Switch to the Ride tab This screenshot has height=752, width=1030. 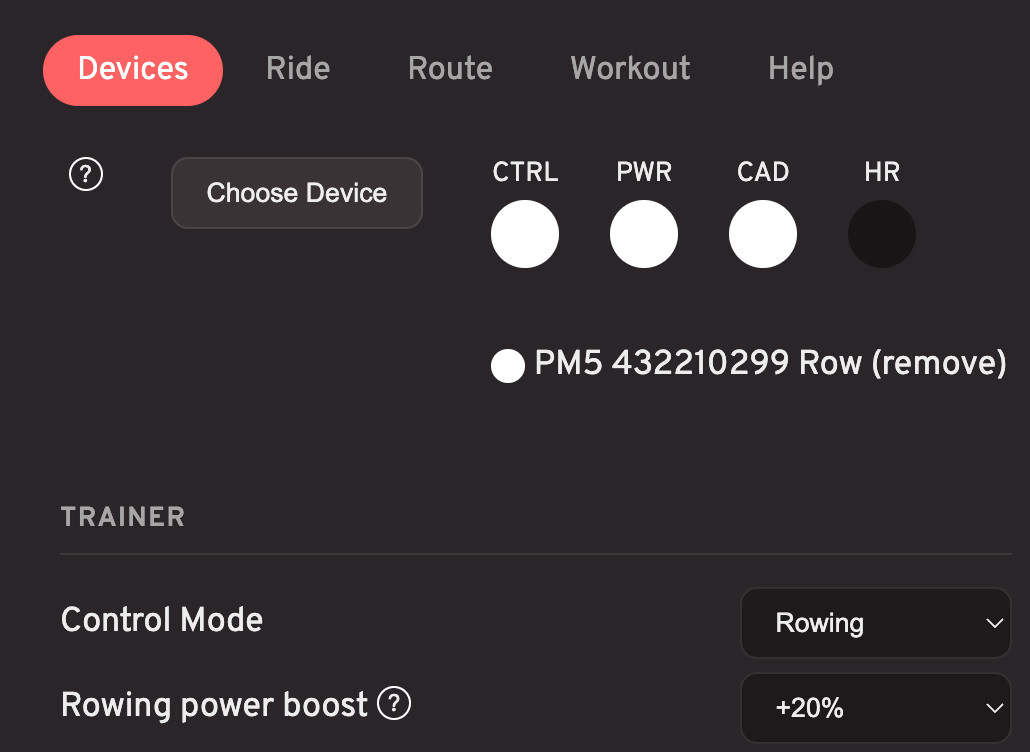click(298, 68)
